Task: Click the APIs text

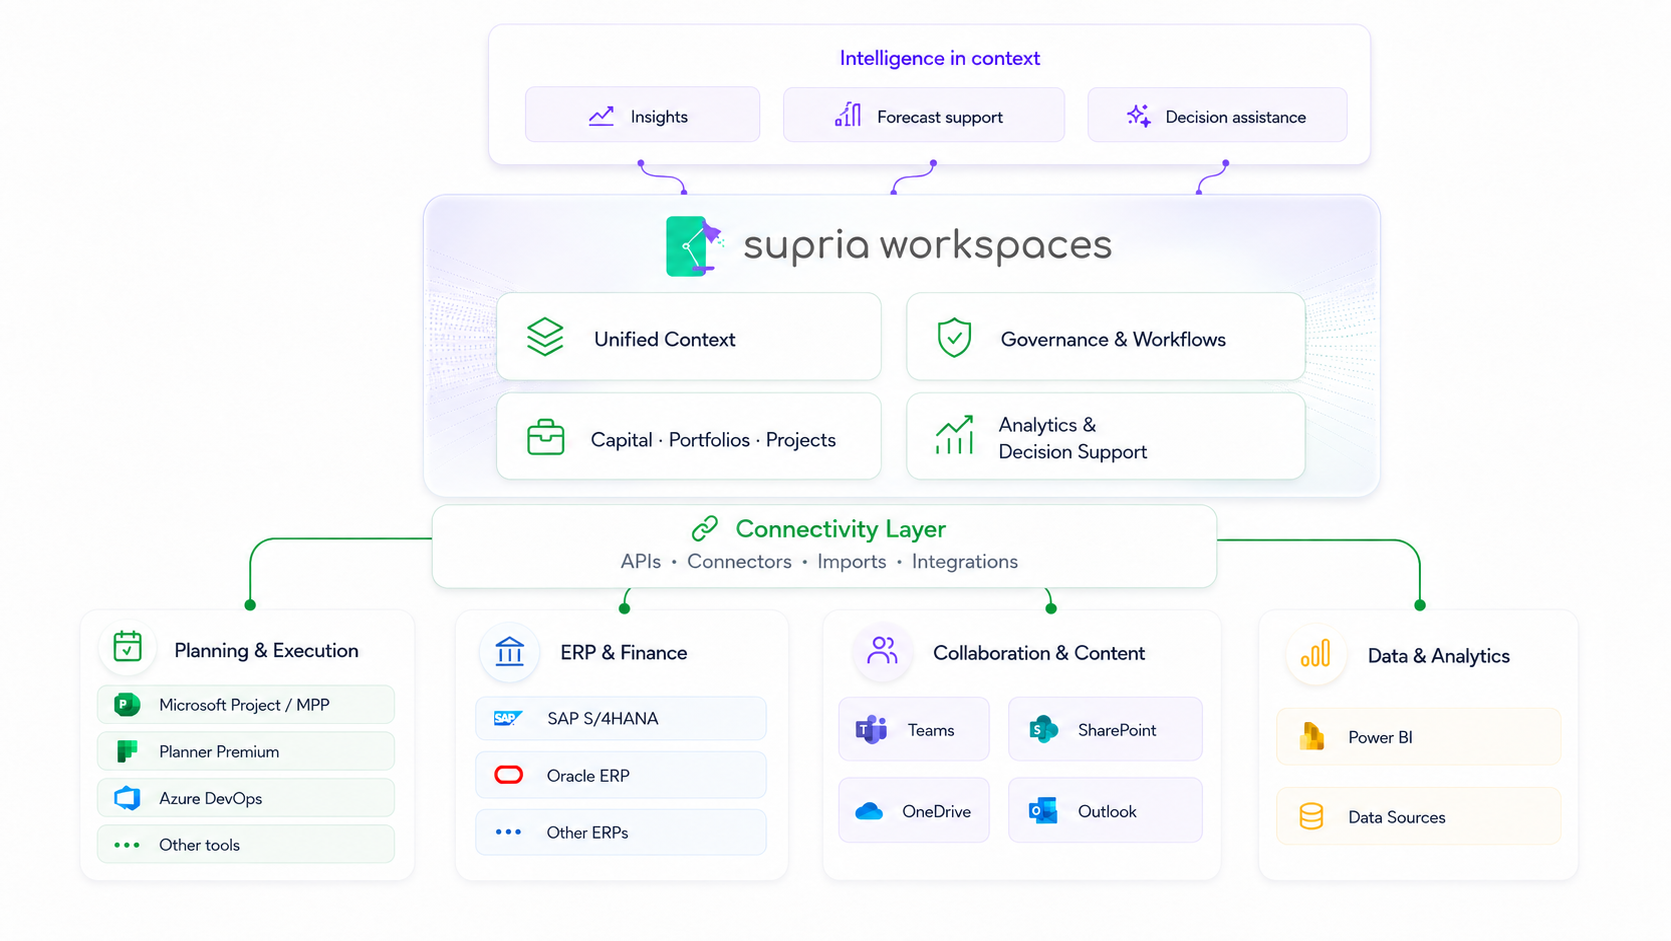Action: point(641,561)
